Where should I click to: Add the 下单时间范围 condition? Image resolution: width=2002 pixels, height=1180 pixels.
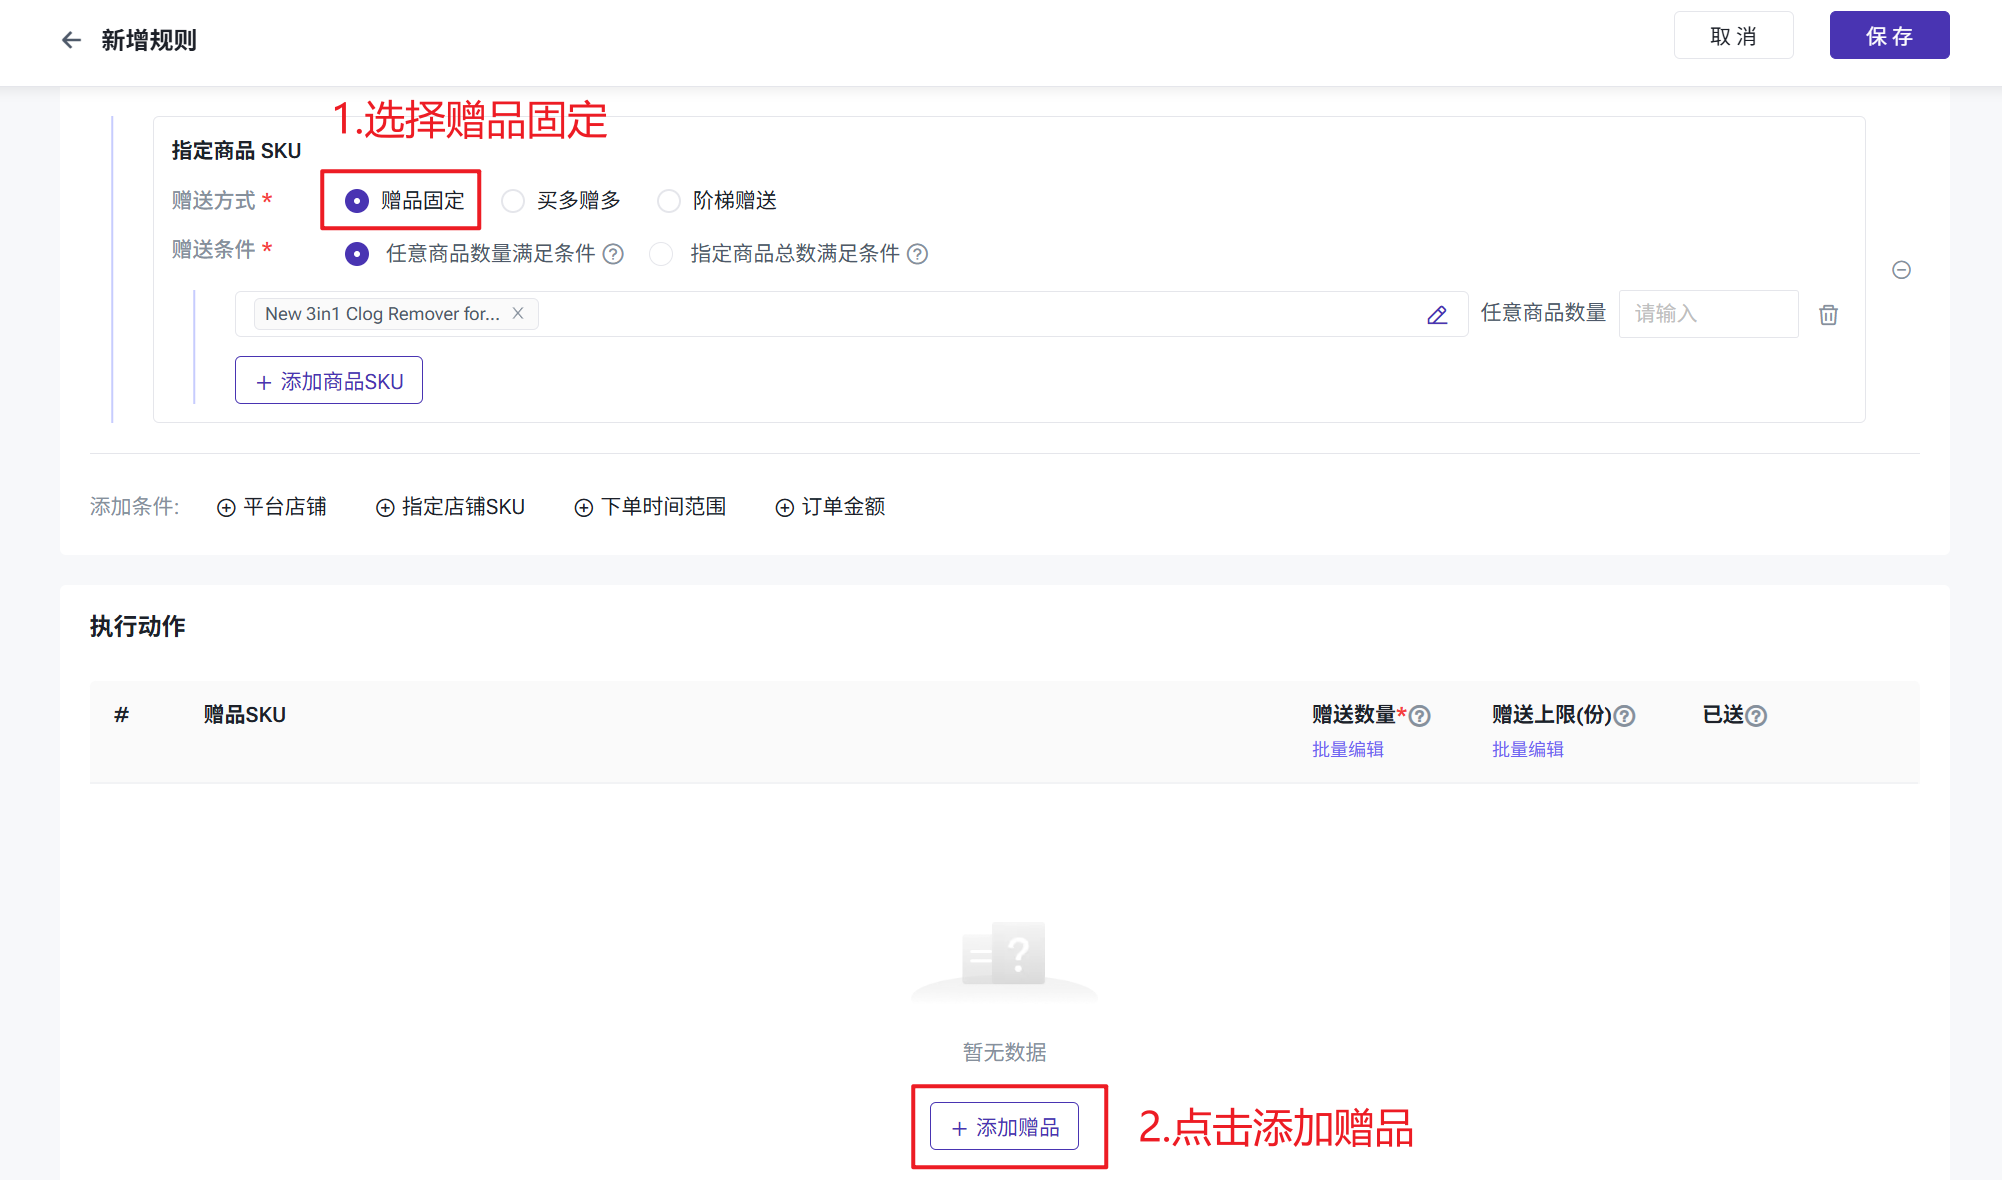tap(650, 507)
